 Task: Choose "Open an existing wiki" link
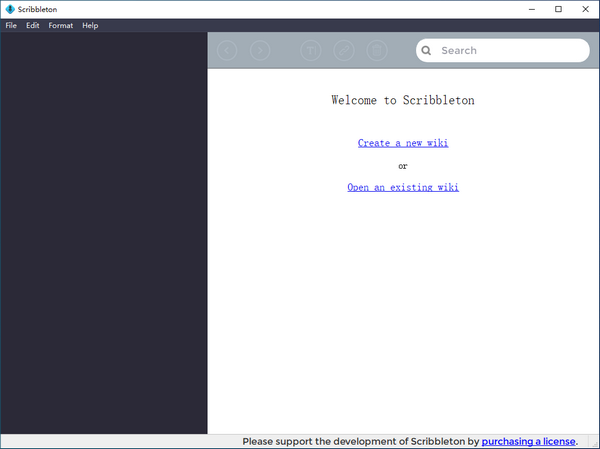403,187
